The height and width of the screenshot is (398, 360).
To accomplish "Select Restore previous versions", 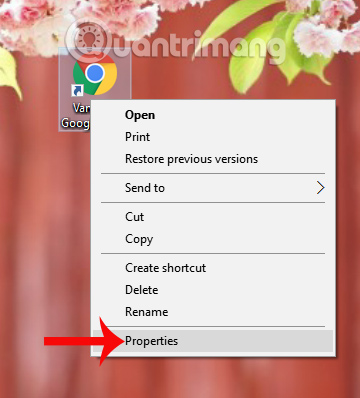I will click(213, 159).
